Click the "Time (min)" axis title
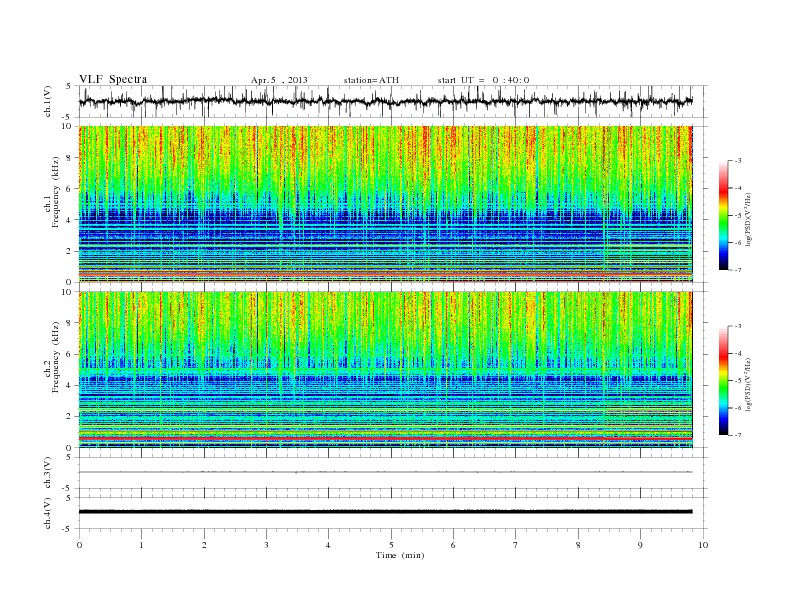 400,555
